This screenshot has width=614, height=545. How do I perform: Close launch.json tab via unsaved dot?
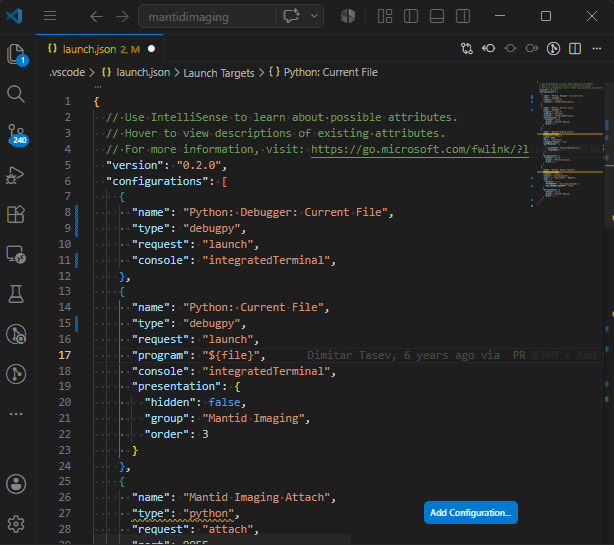coord(152,49)
